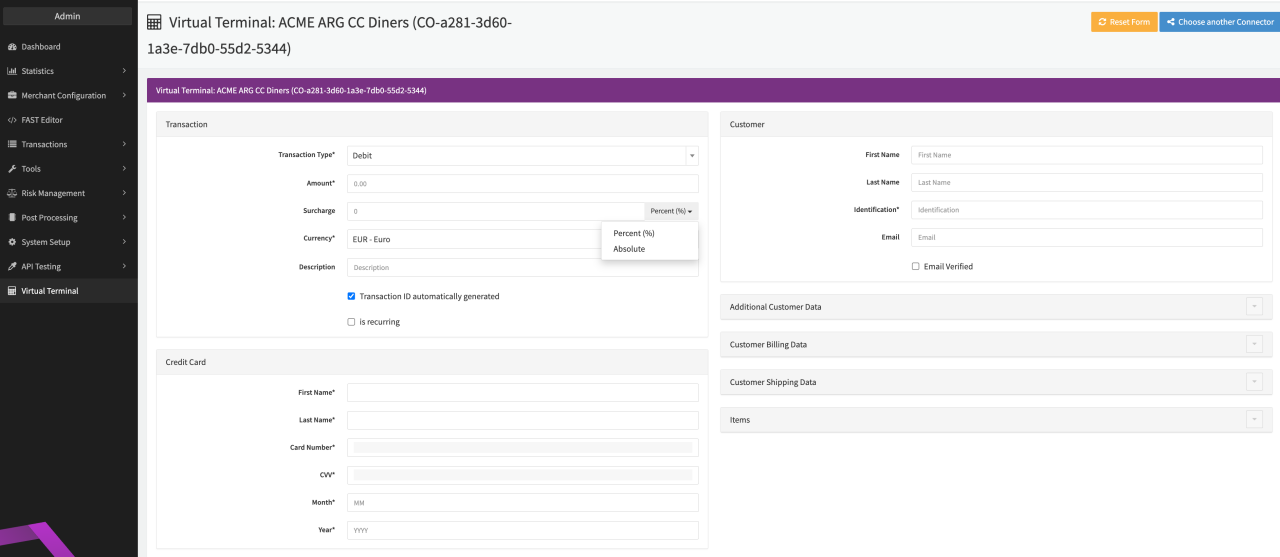Open the Transaction Type dropdown
The image size is (1280, 557).
click(522, 156)
